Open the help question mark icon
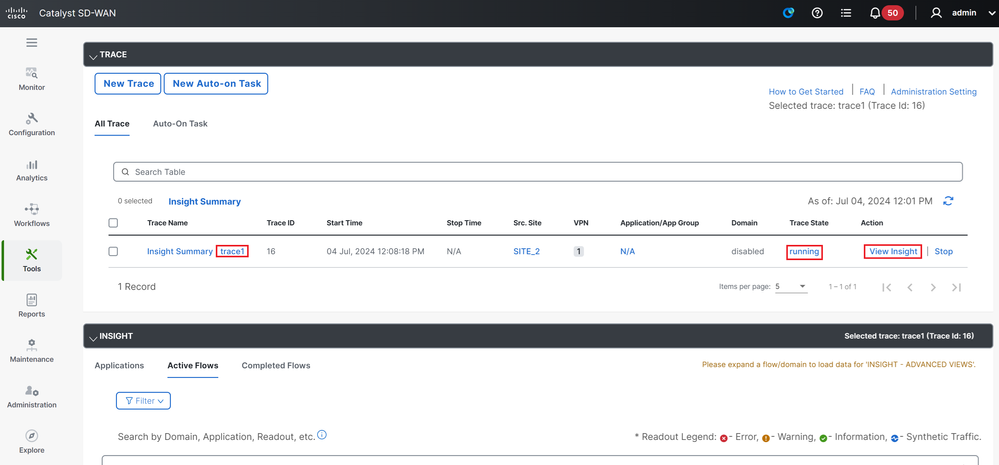Viewport: 999px width, 465px height. (817, 13)
